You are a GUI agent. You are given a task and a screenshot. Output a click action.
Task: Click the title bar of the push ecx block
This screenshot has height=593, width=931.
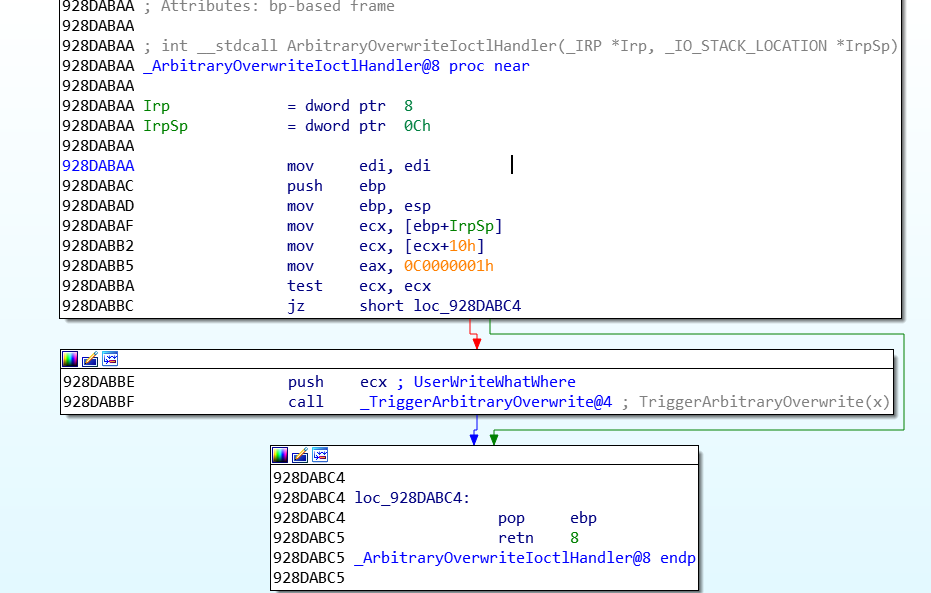click(x=500, y=359)
